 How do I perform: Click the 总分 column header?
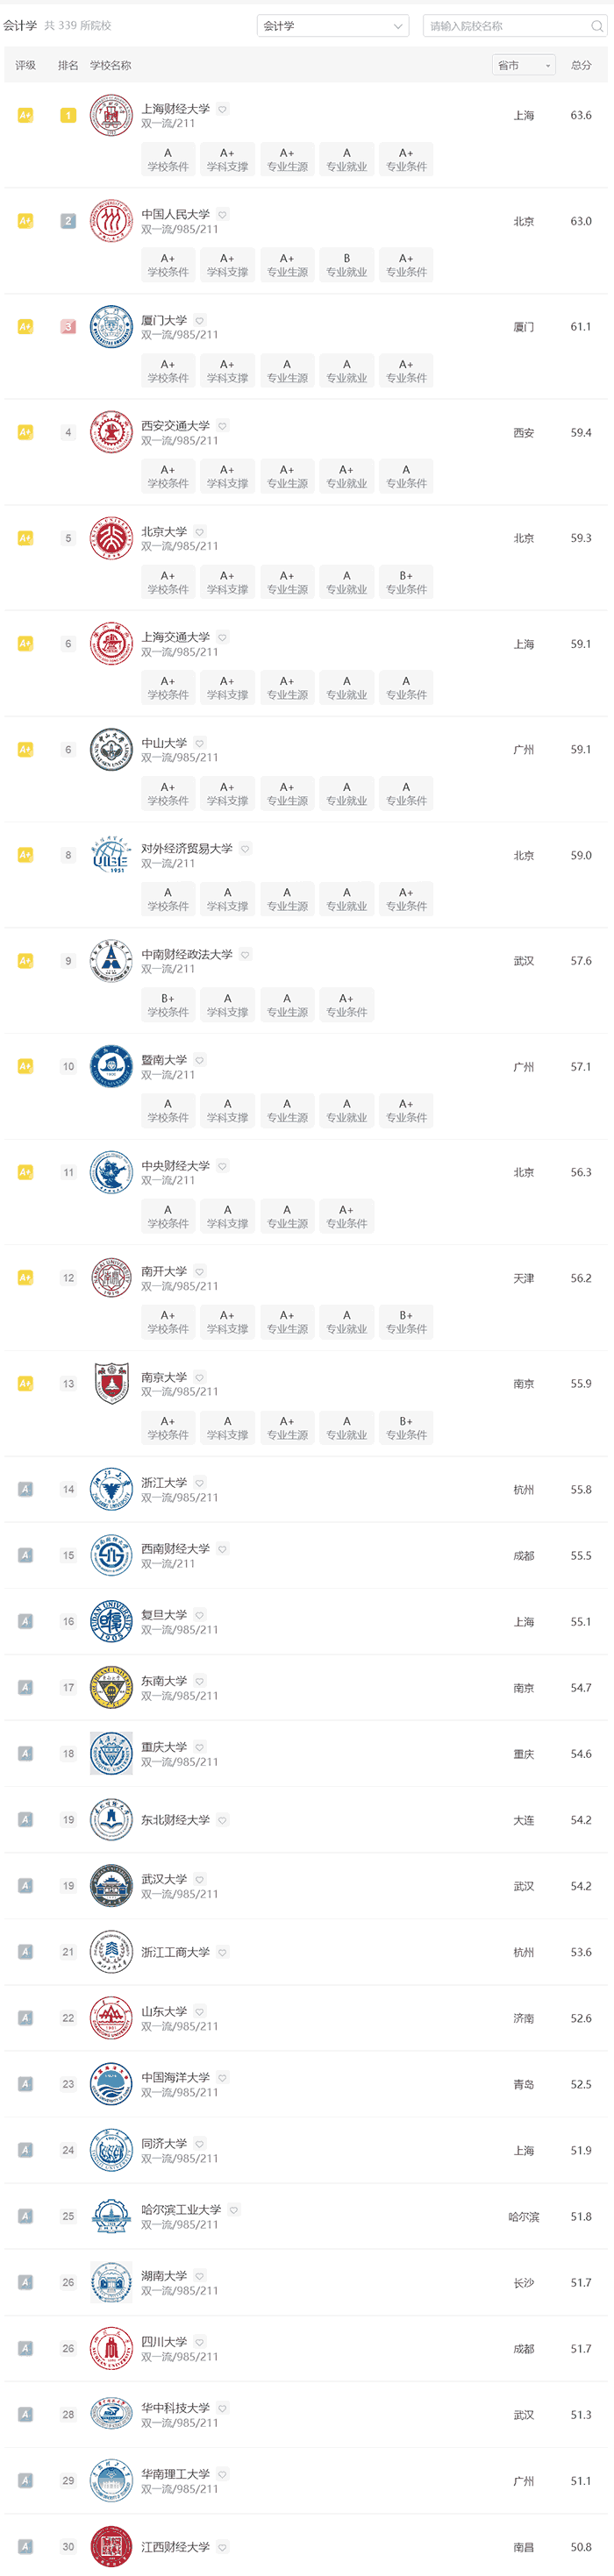pyautogui.click(x=581, y=65)
